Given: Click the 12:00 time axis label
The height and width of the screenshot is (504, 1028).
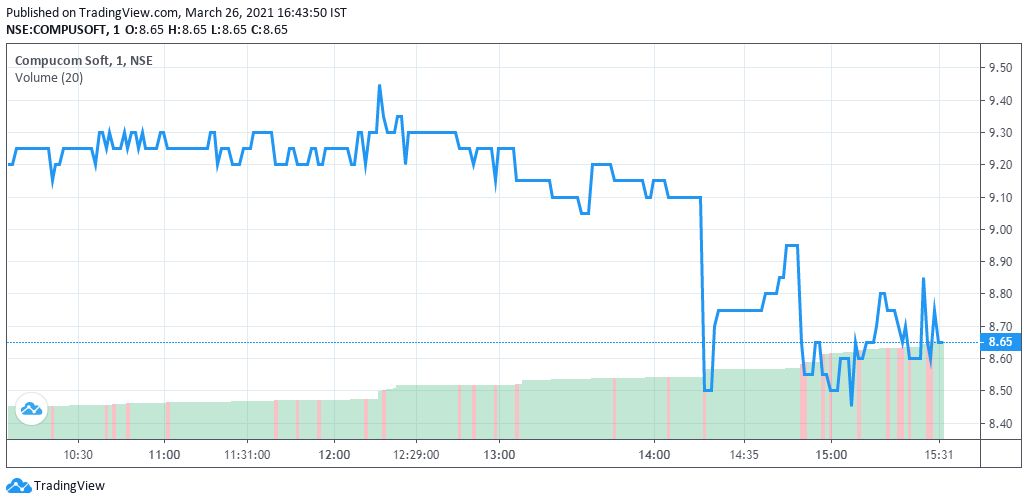Looking at the screenshot, I should pyautogui.click(x=334, y=455).
